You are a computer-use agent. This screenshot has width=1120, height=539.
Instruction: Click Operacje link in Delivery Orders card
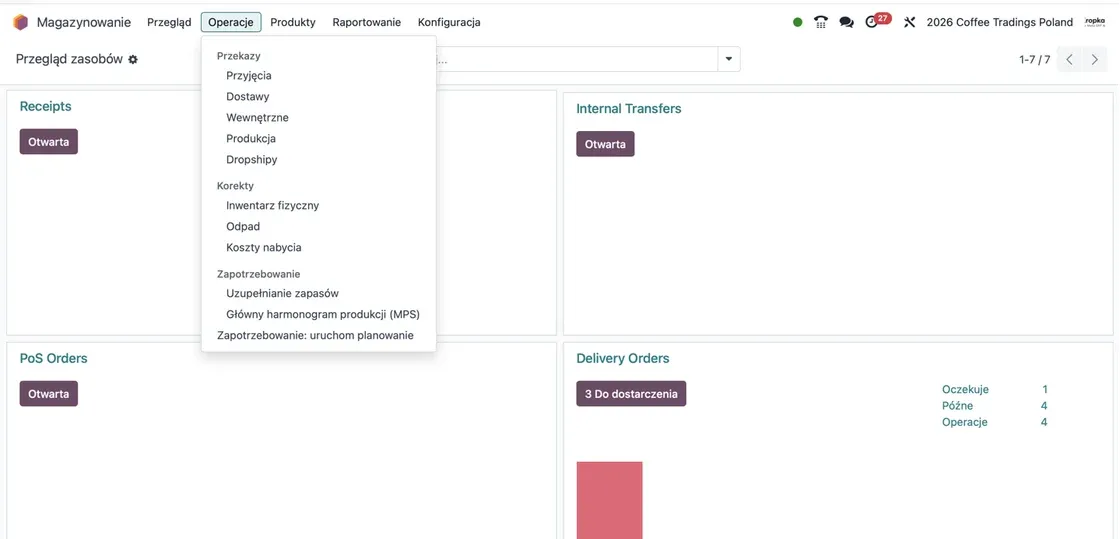click(965, 422)
